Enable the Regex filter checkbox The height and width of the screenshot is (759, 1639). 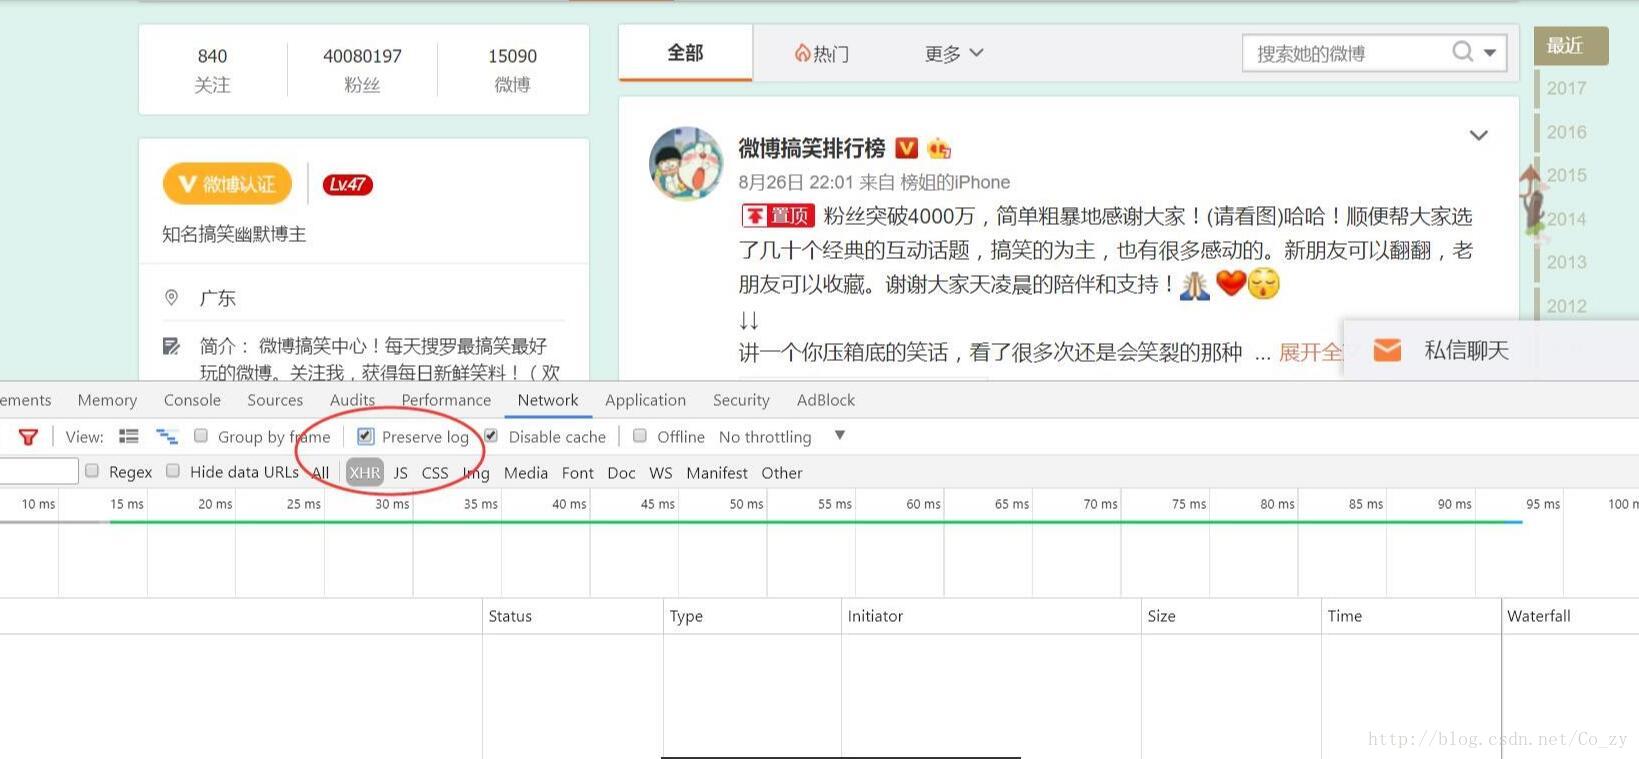pyautogui.click(x=92, y=471)
